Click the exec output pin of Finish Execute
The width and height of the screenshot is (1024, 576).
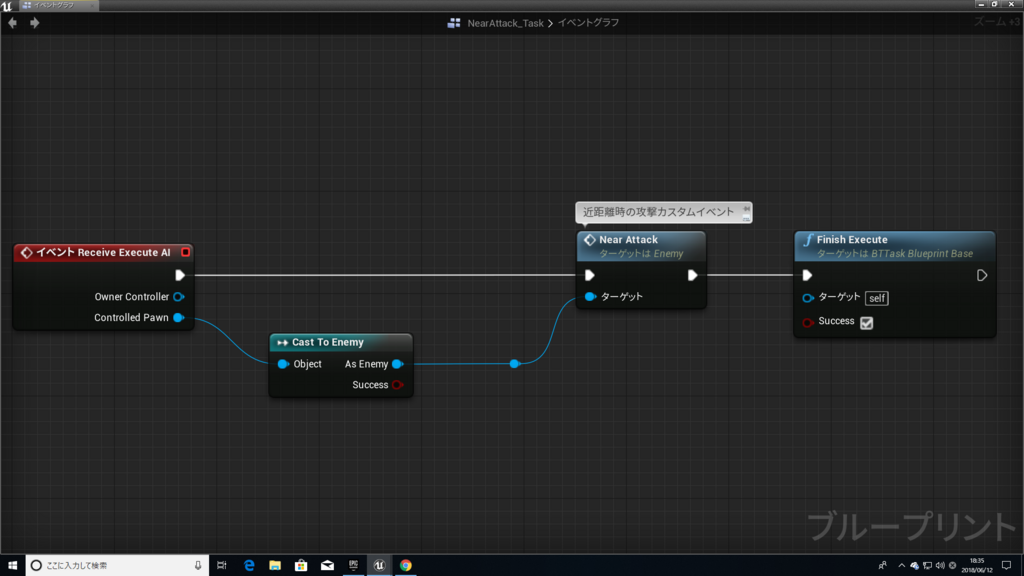(982, 275)
